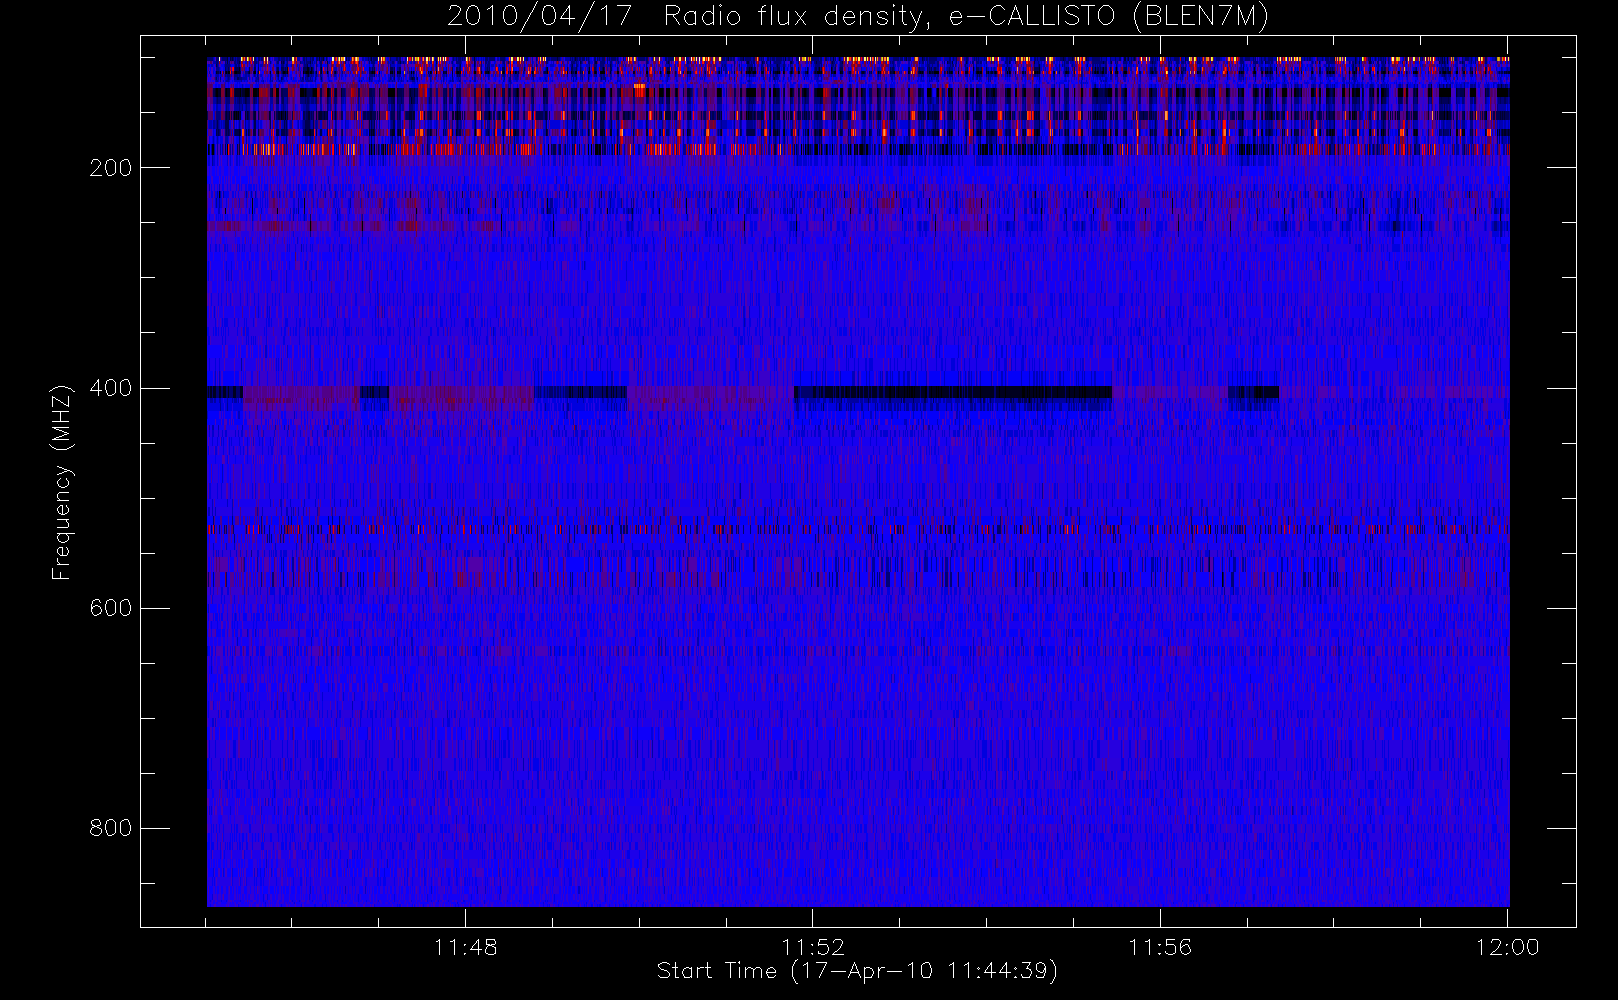The width and height of the screenshot is (1618, 1000).
Task: Click the 11:48 time tick label
Action: 465,947
